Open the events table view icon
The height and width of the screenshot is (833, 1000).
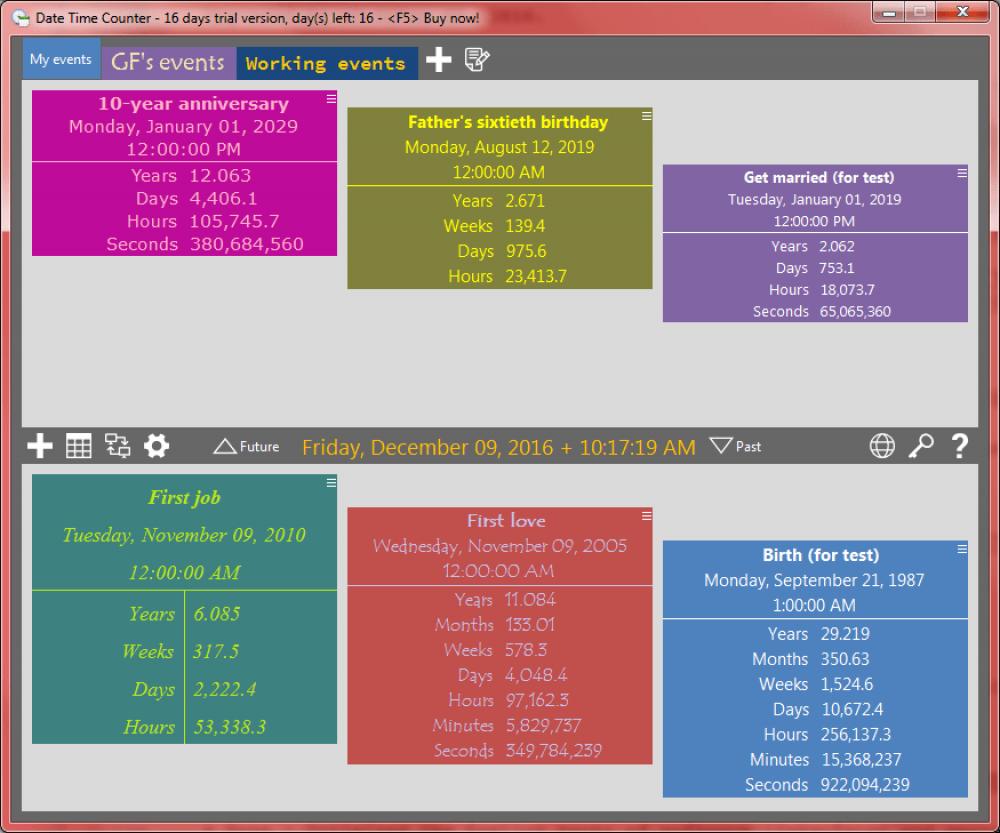78,446
